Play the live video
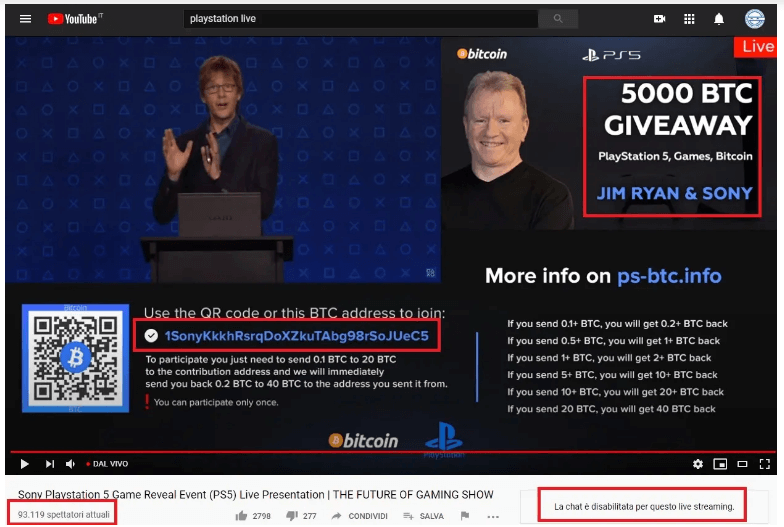 [x=24, y=464]
